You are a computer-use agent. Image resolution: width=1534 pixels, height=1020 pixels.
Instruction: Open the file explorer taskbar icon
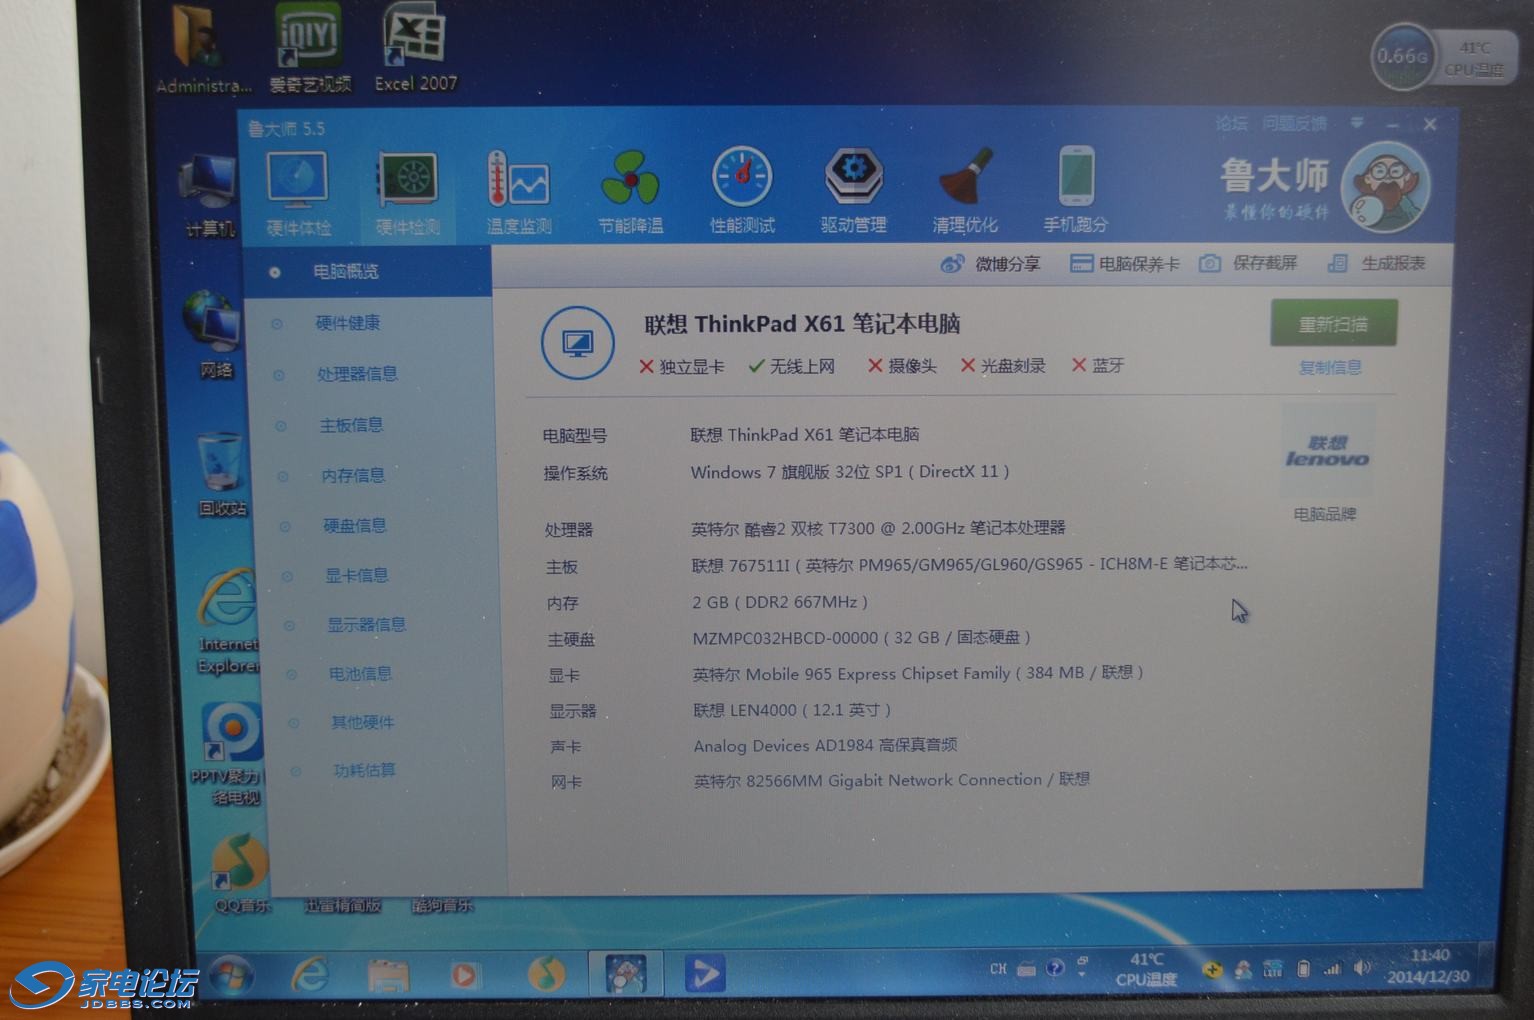point(387,975)
